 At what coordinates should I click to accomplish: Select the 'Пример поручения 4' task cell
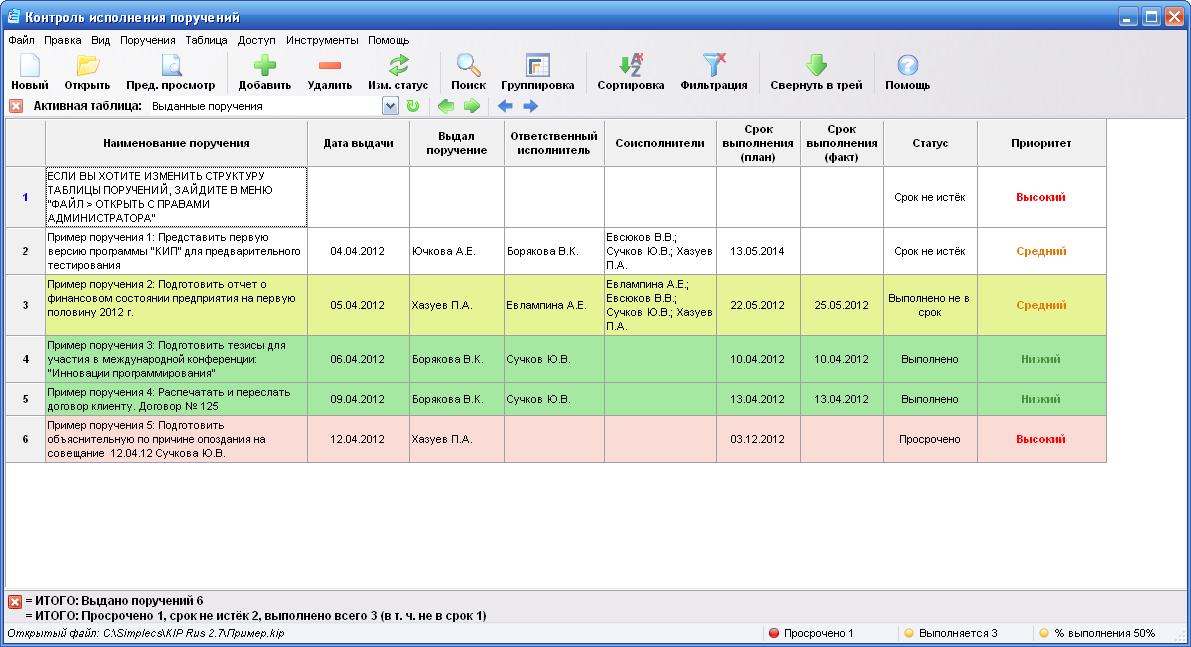pyautogui.click(x=176, y=399)
